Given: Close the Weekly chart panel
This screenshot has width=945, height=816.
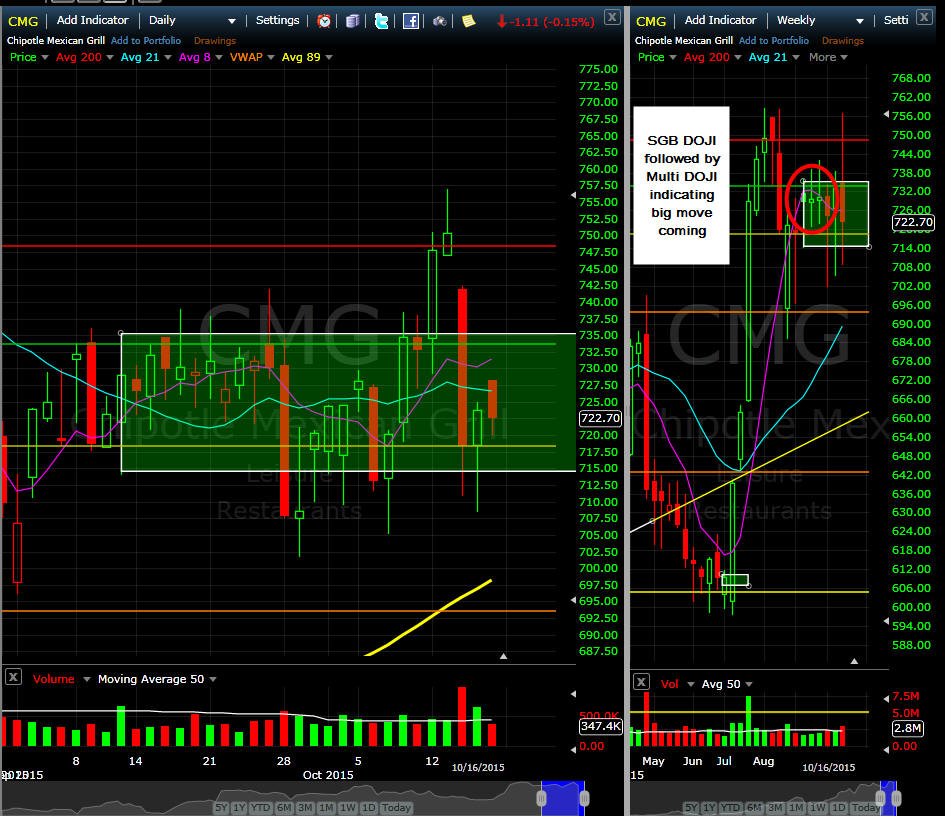Looking at the screenshot, I should point(923,17).
